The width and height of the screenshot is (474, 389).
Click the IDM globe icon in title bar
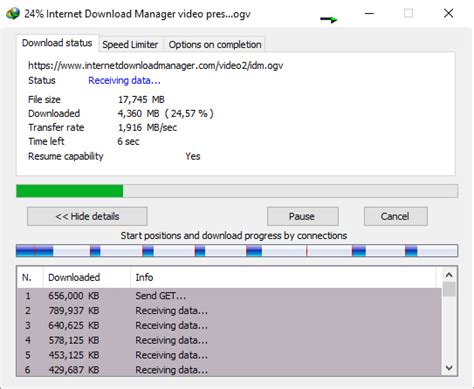point(13,14)
